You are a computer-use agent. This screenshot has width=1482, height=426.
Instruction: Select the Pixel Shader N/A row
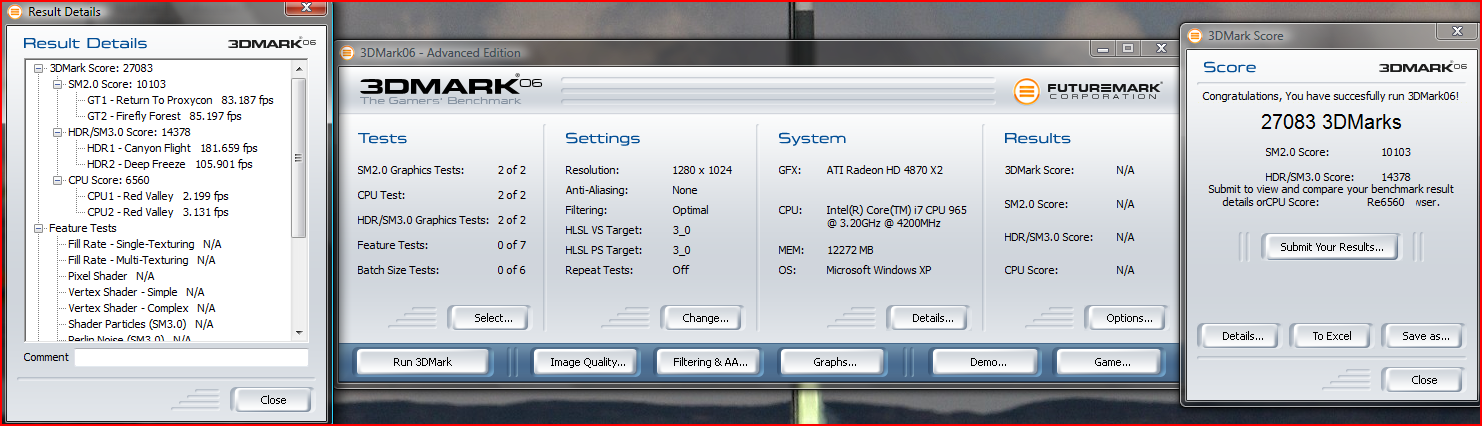pyautogui.click(x=111, y=276)
